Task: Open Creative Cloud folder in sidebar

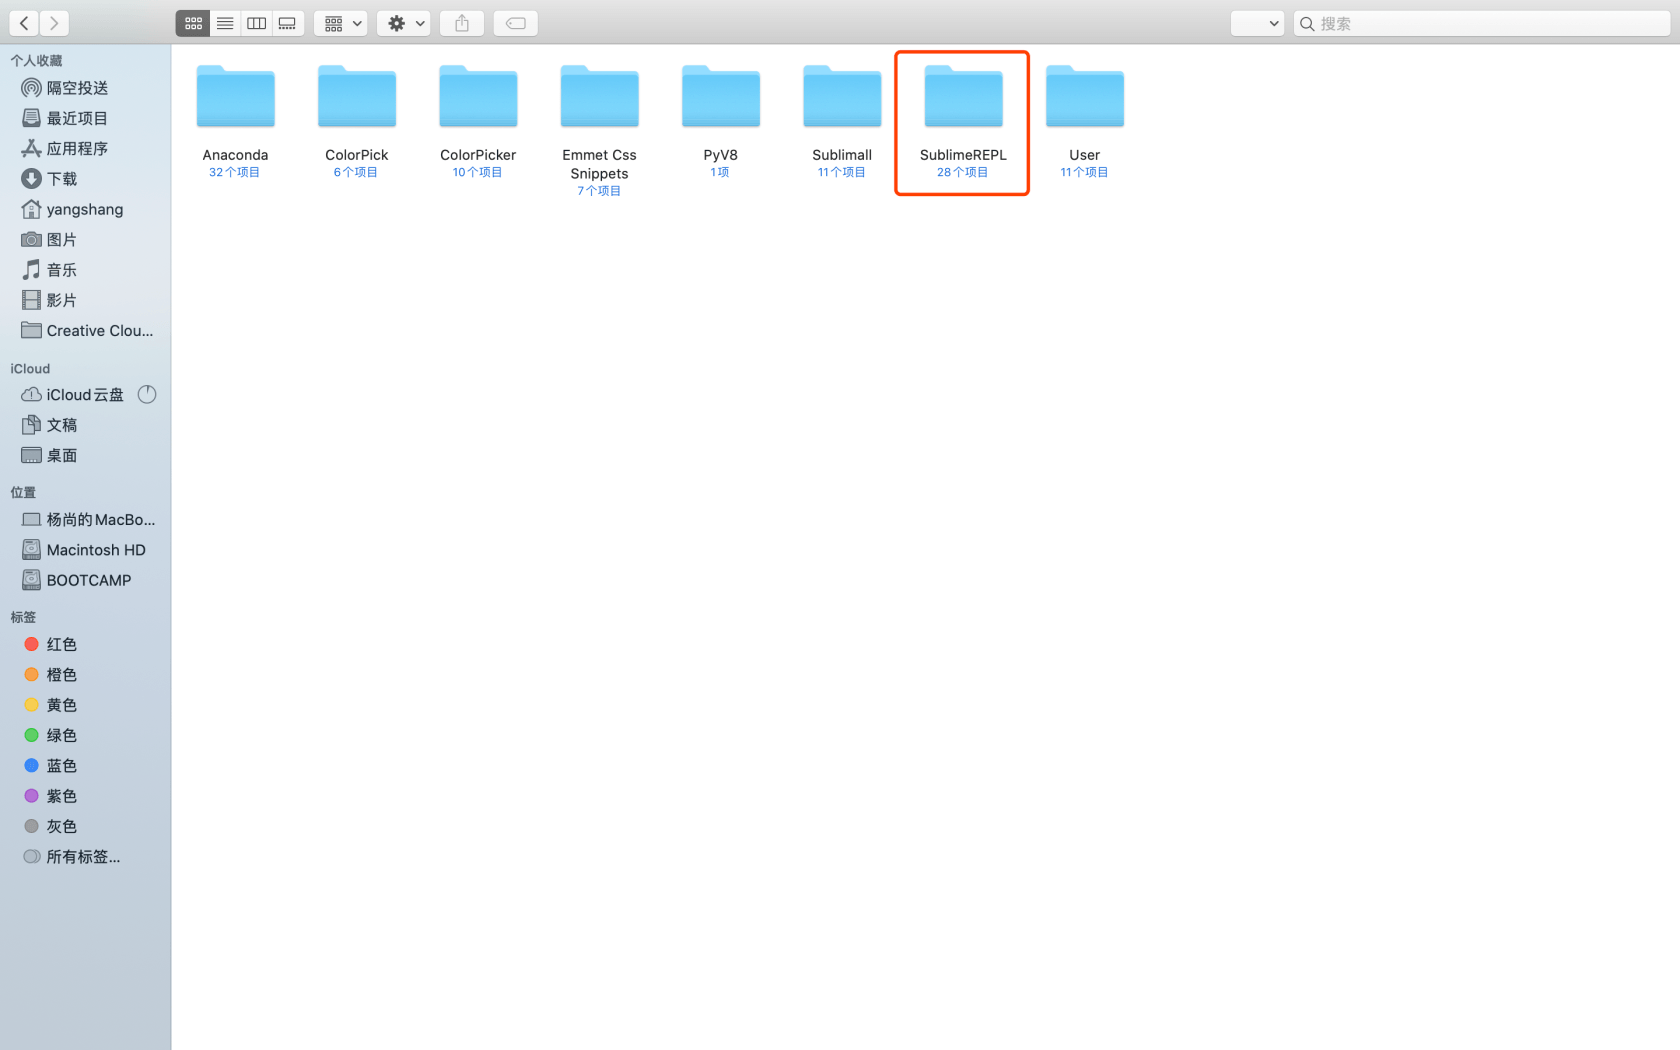Action: click(85, 331)
